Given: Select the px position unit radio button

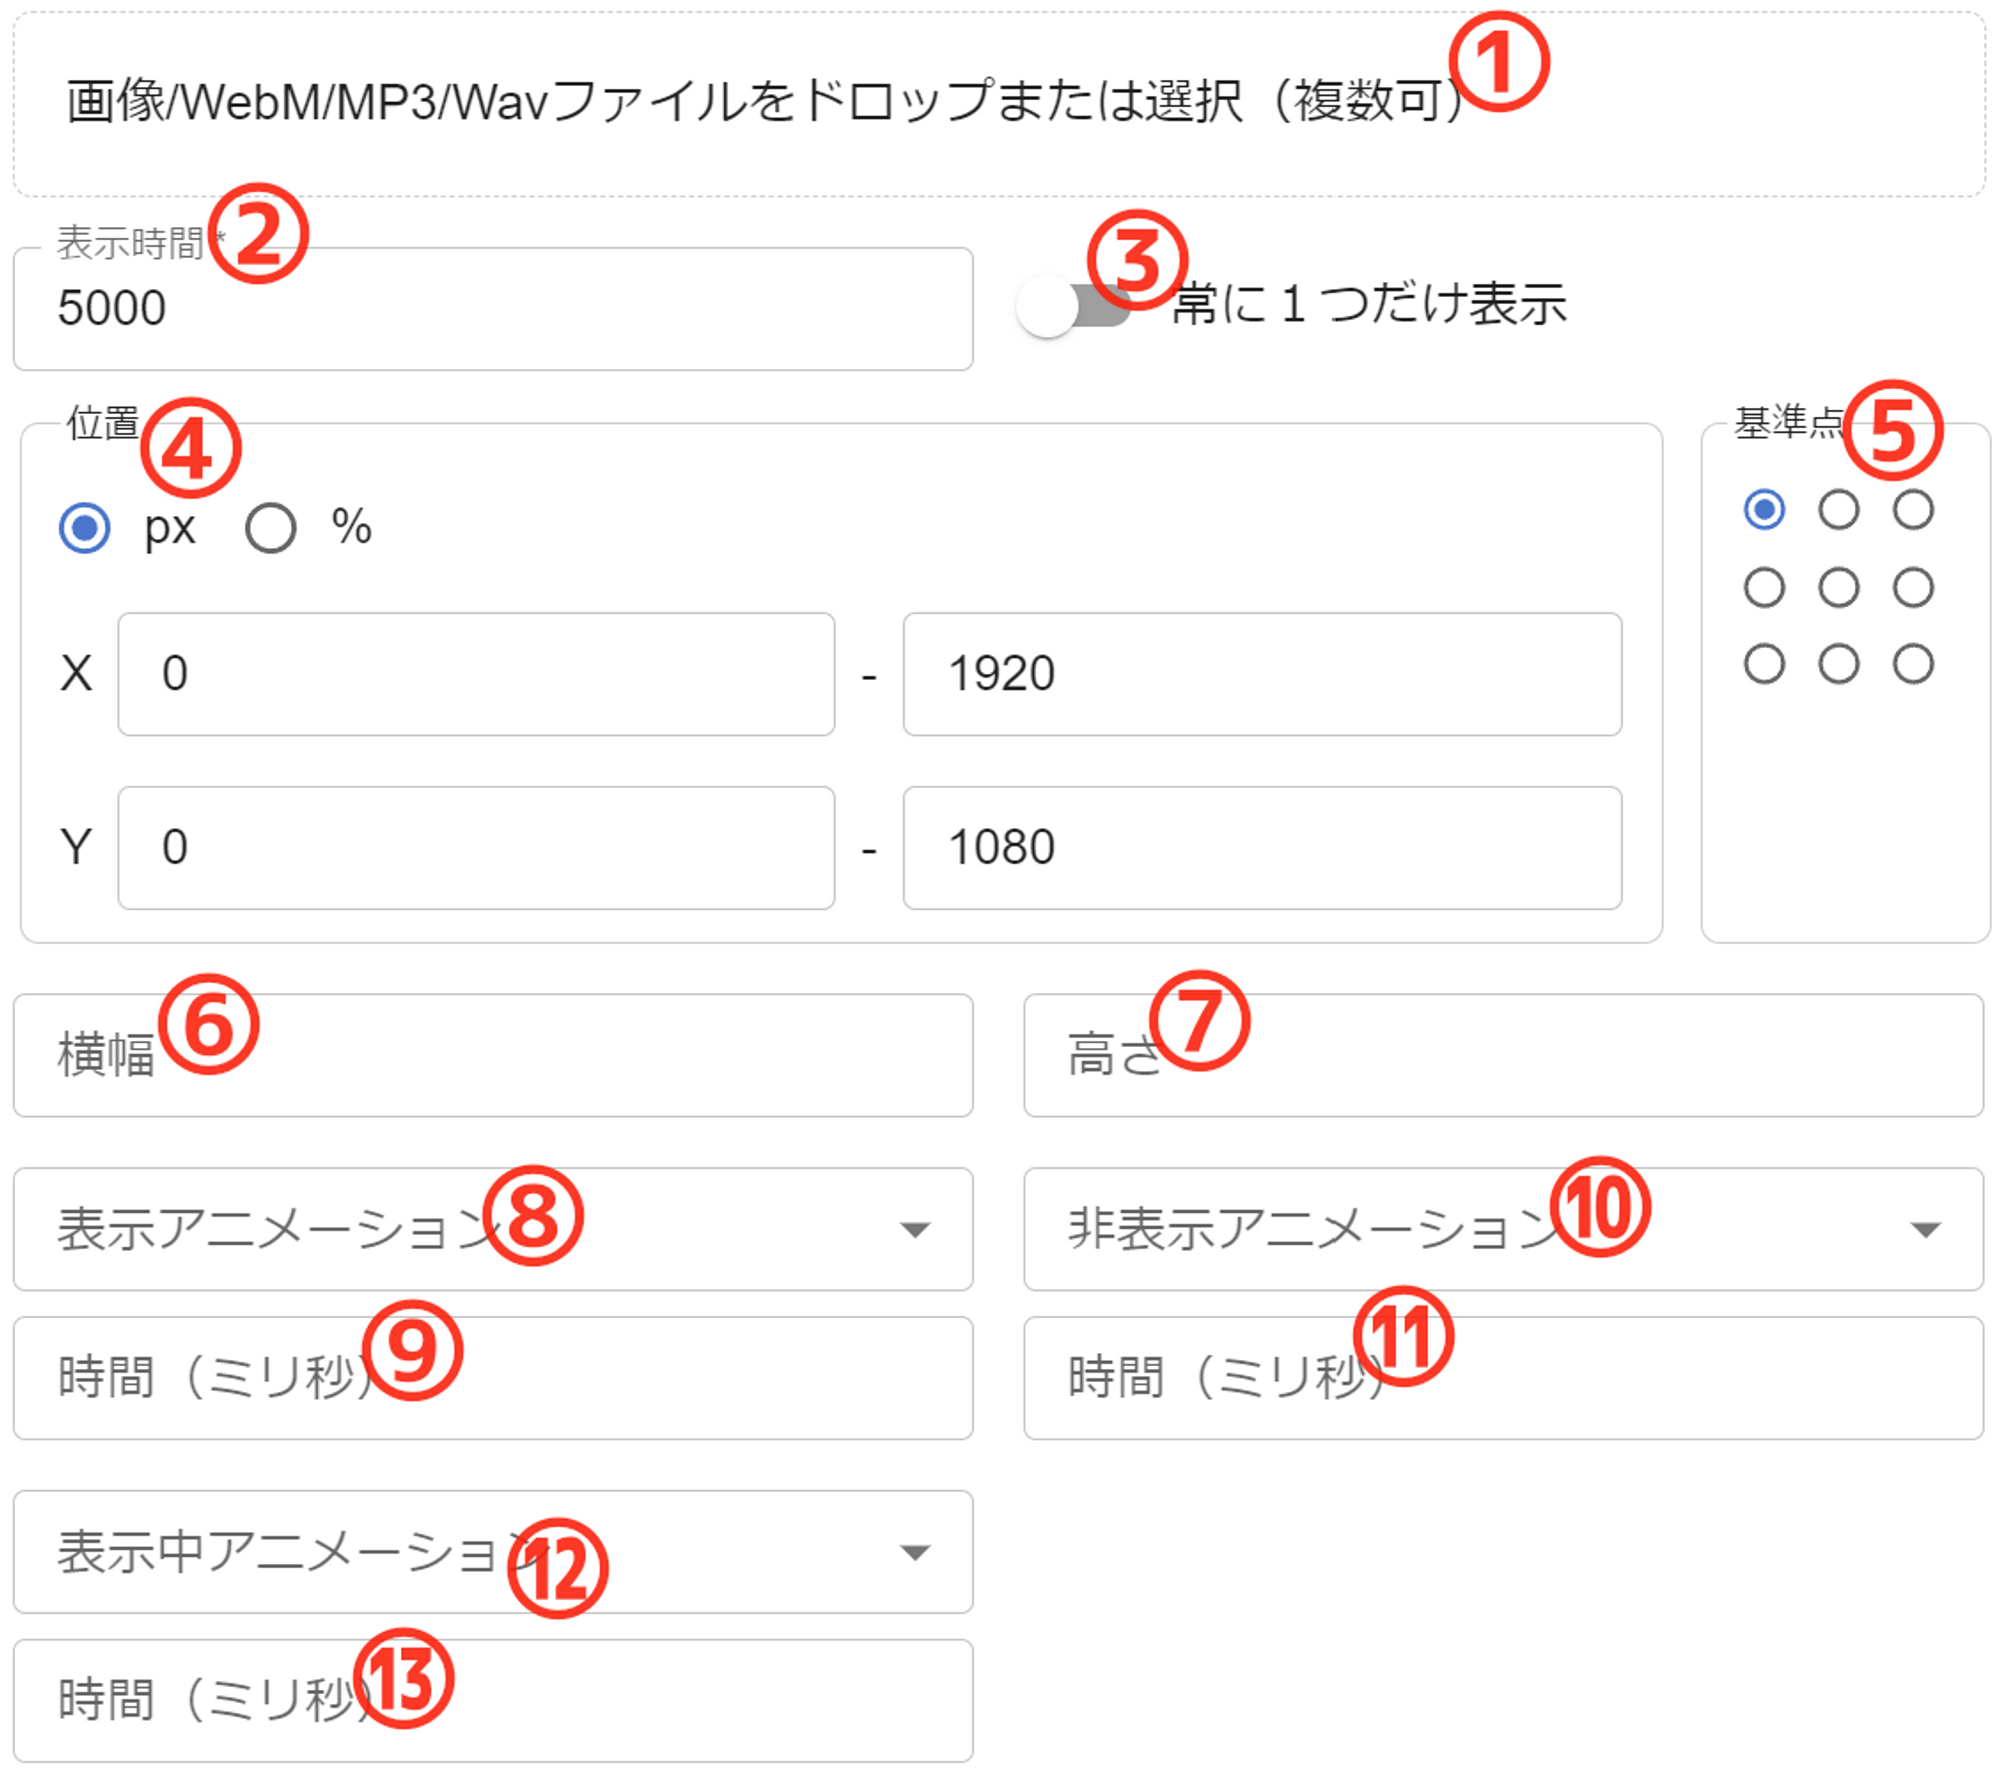Looking at the screenshot, I should 85,527.
